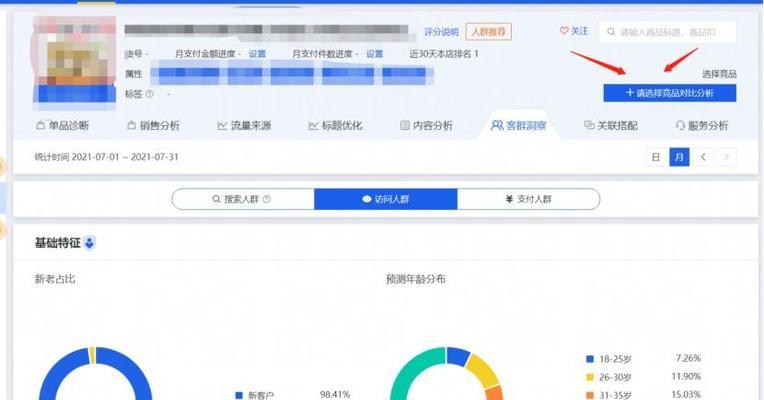
Task: Click the search magnifier icon
Action: (x=611, y=32)
